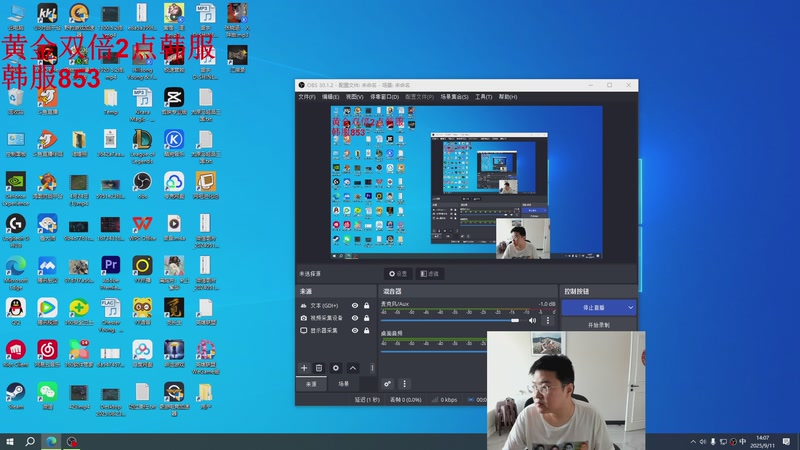The height and width of the screenshot is (450, 800).
Task: Select the 视频采集设备 source row
Action: 336,318
